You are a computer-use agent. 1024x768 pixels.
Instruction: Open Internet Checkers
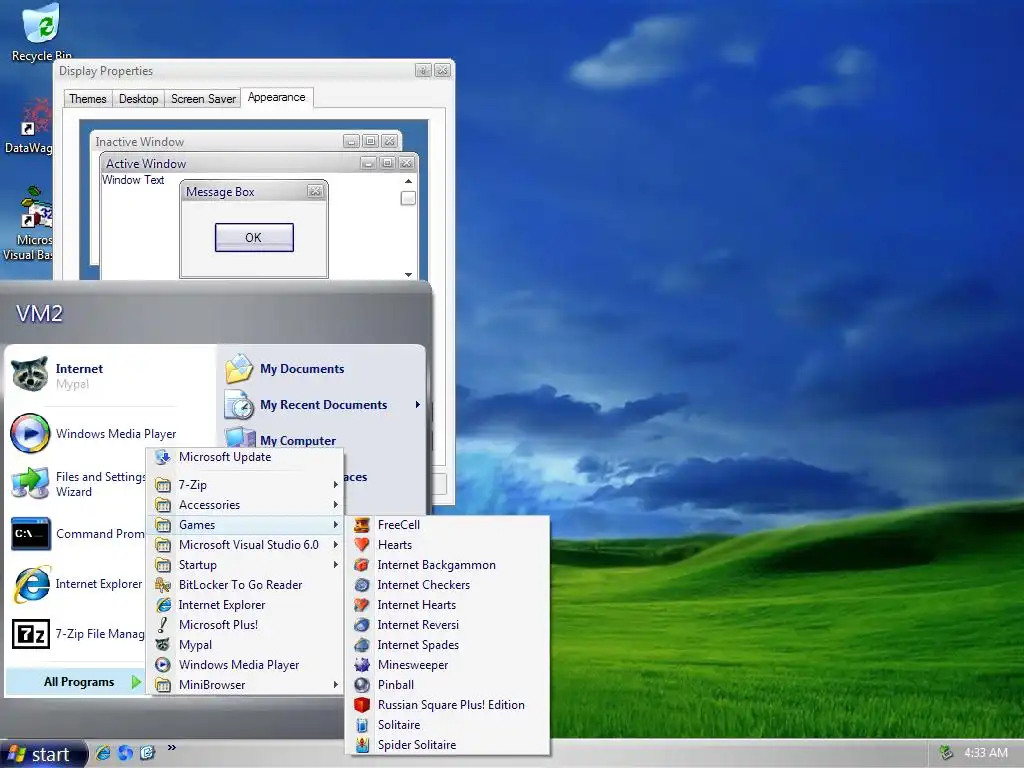point(449,584)
